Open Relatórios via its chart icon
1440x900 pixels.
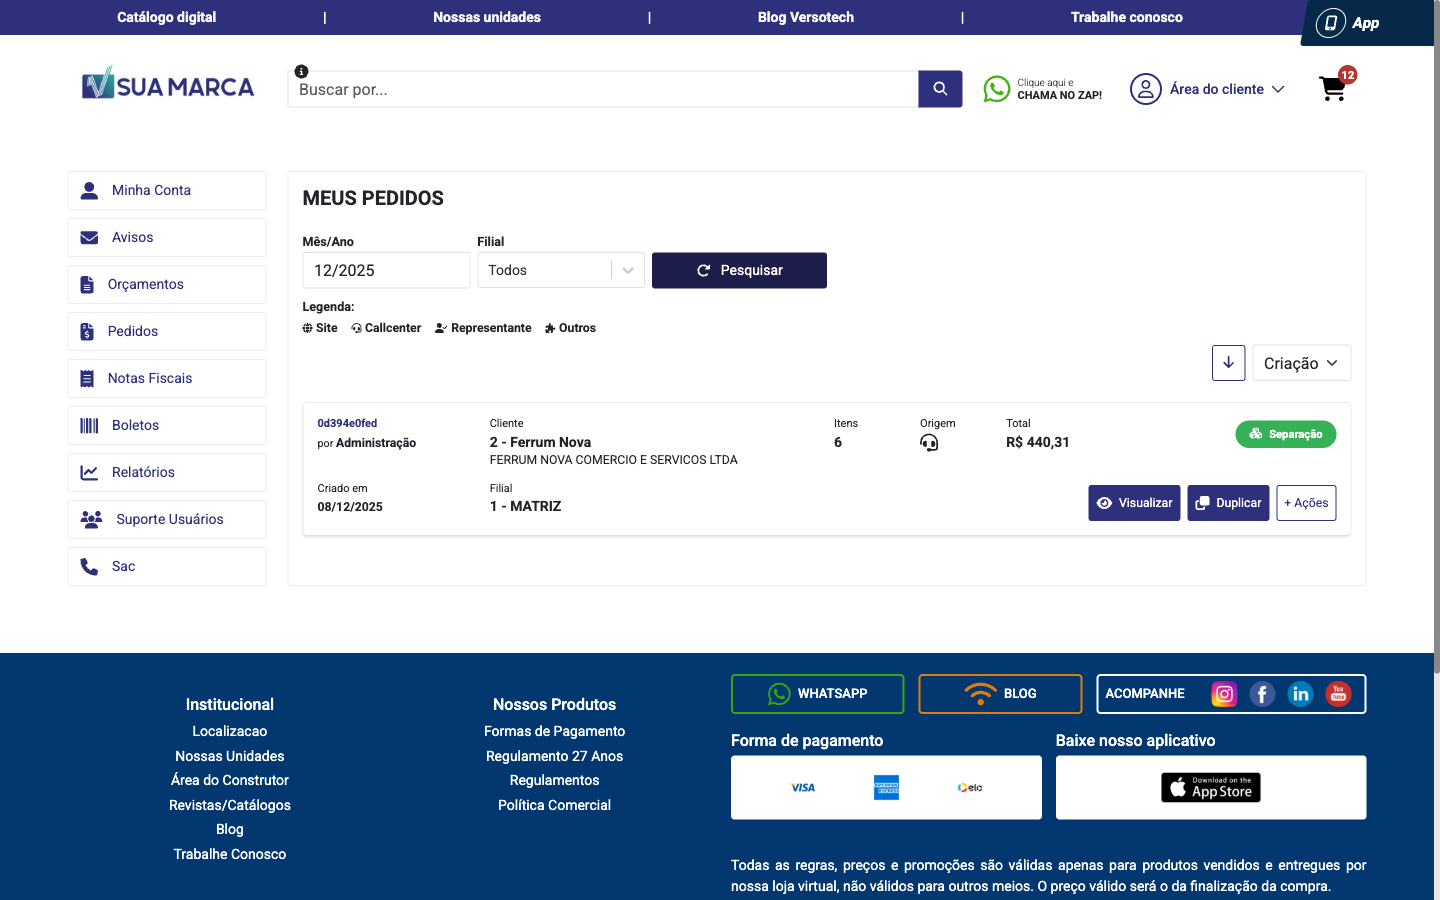[x=87, y=472]
